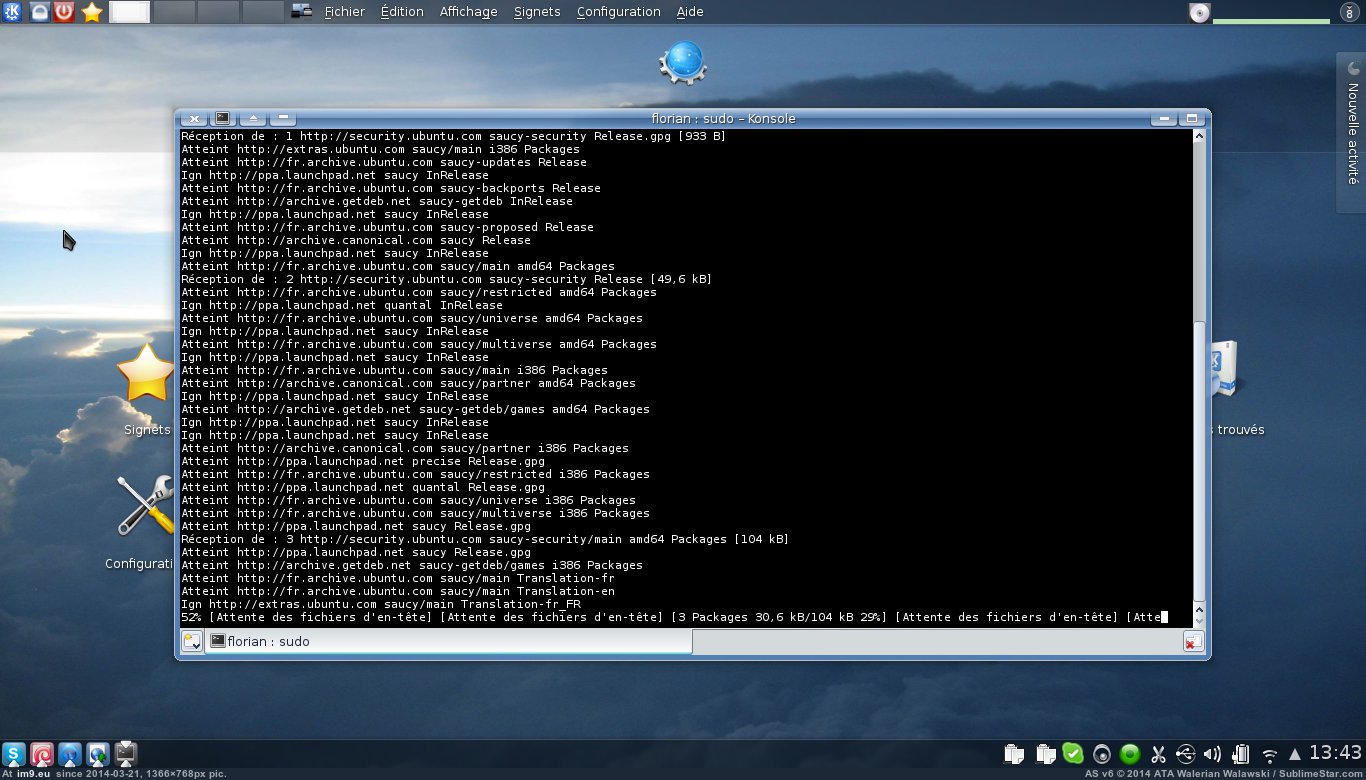The image size is (1366, 780).
Task: Click the Wi-Fi network tray icon
Action: tap(1269, 755)
